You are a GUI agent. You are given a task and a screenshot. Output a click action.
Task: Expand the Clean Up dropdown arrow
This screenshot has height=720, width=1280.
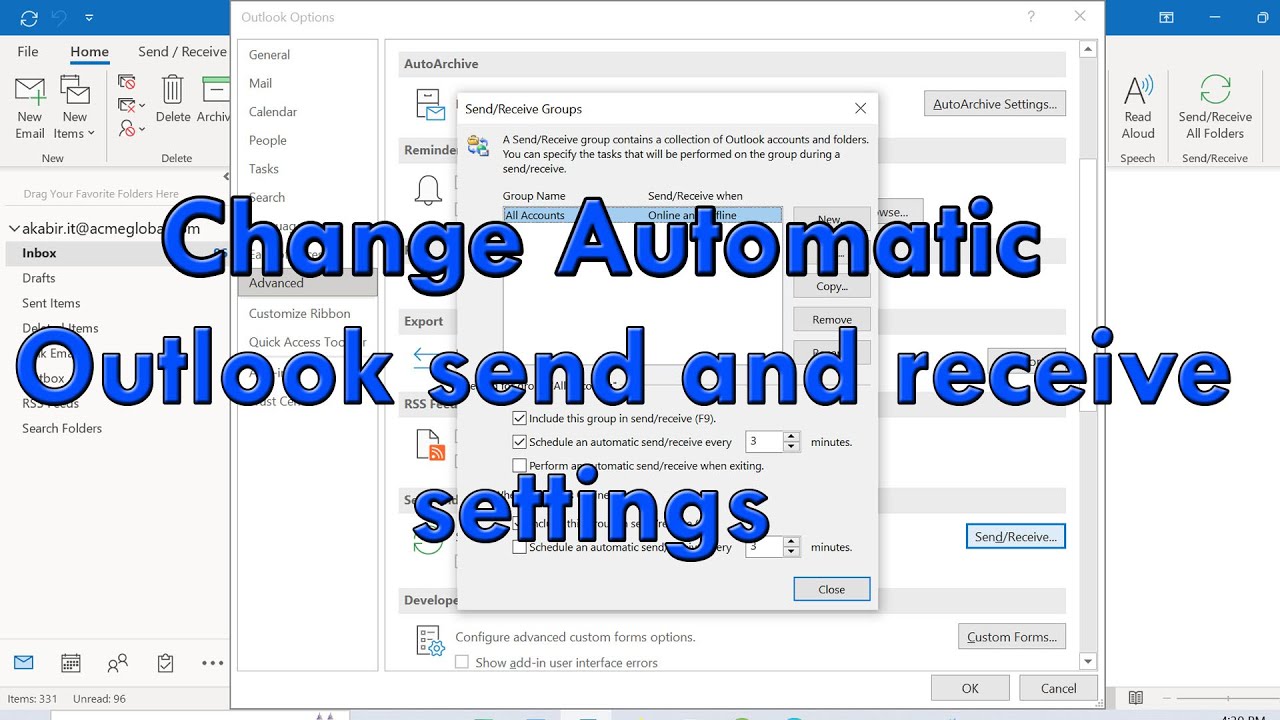(142, 105)
